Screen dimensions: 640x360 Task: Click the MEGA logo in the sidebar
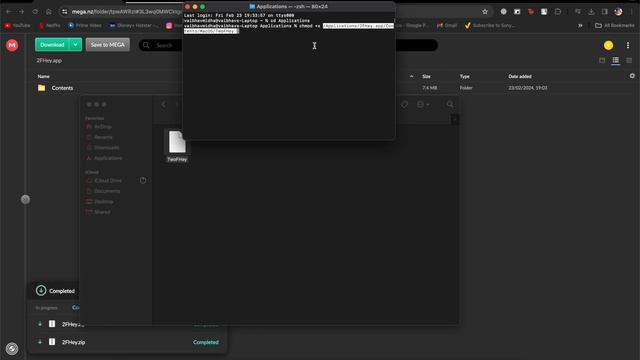(x=12, y=45)
